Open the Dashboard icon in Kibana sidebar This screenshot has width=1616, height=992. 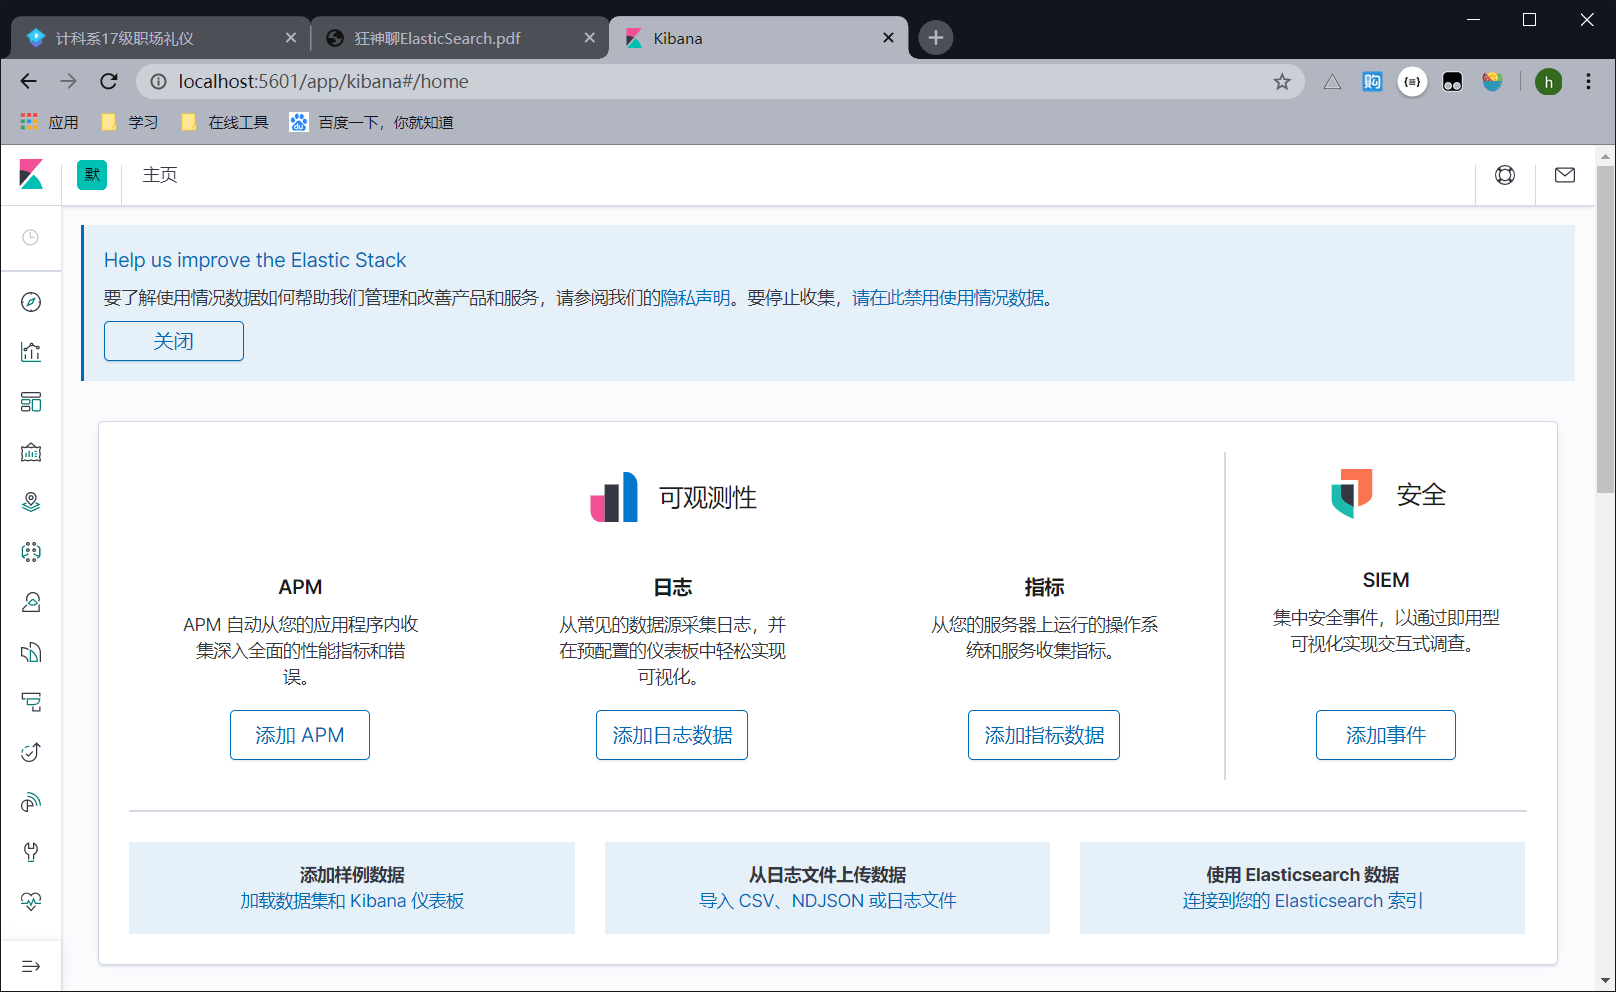pyautogui.click(x=31, y=402)
